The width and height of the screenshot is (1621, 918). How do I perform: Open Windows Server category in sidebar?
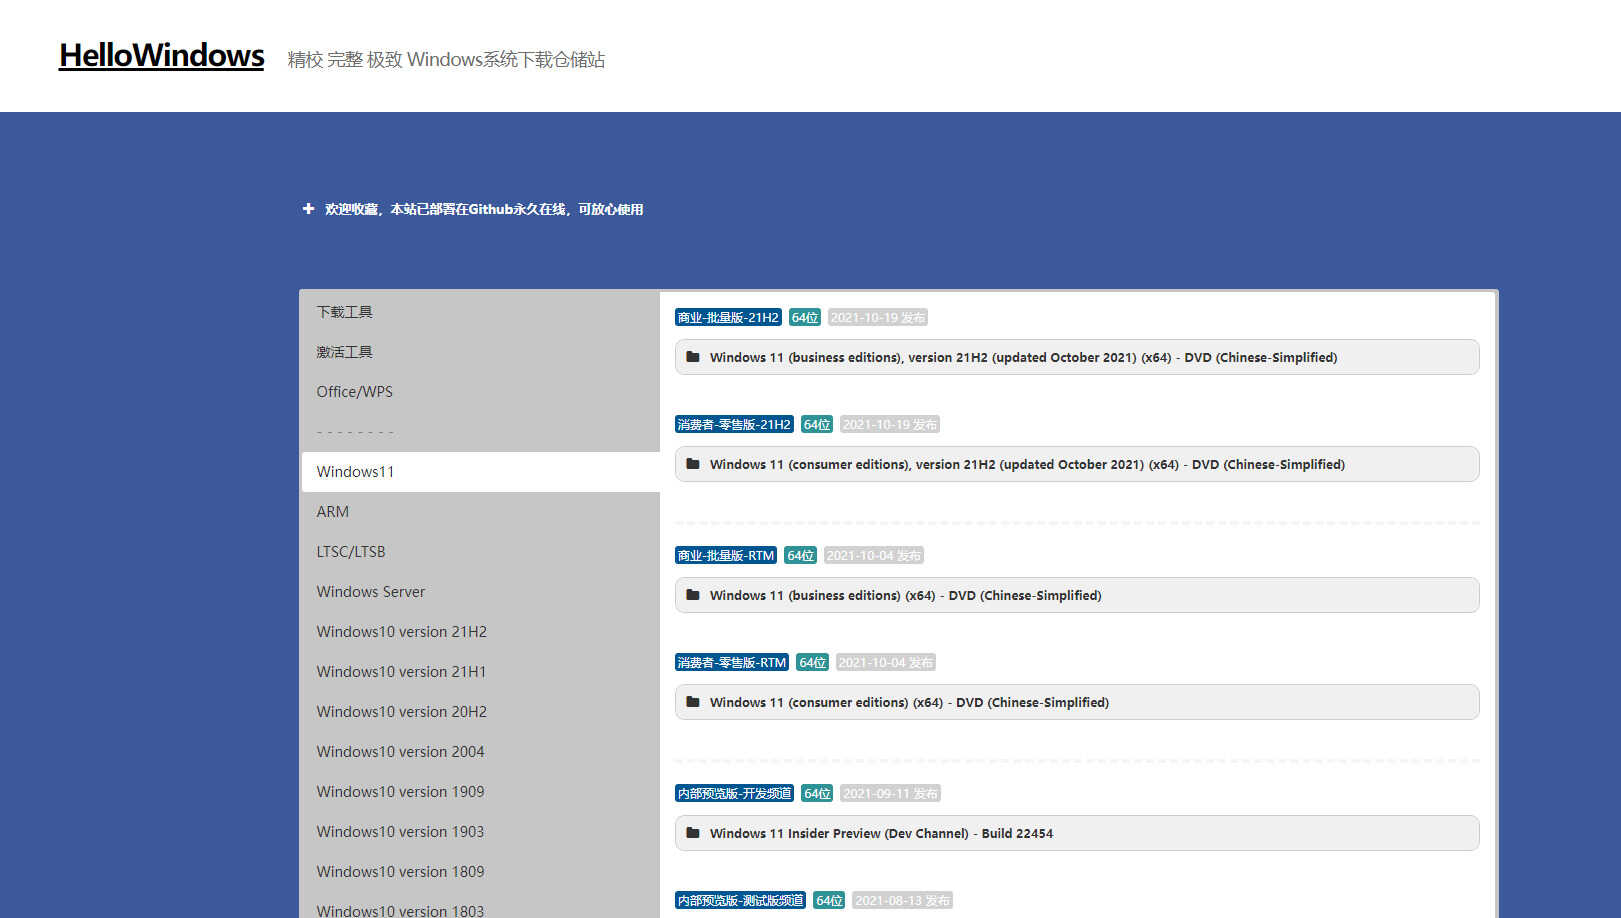tap(480, 592)
